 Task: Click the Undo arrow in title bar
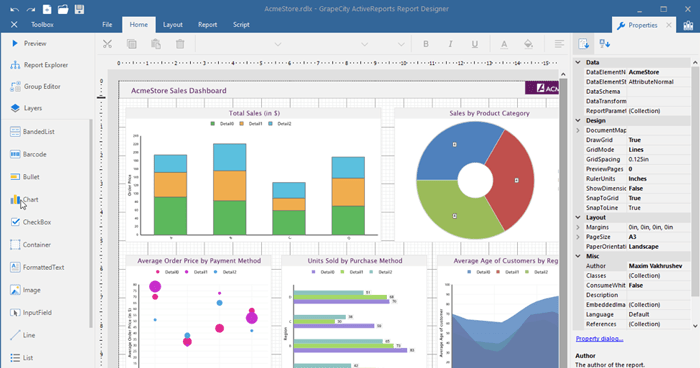tap(14, 9)
